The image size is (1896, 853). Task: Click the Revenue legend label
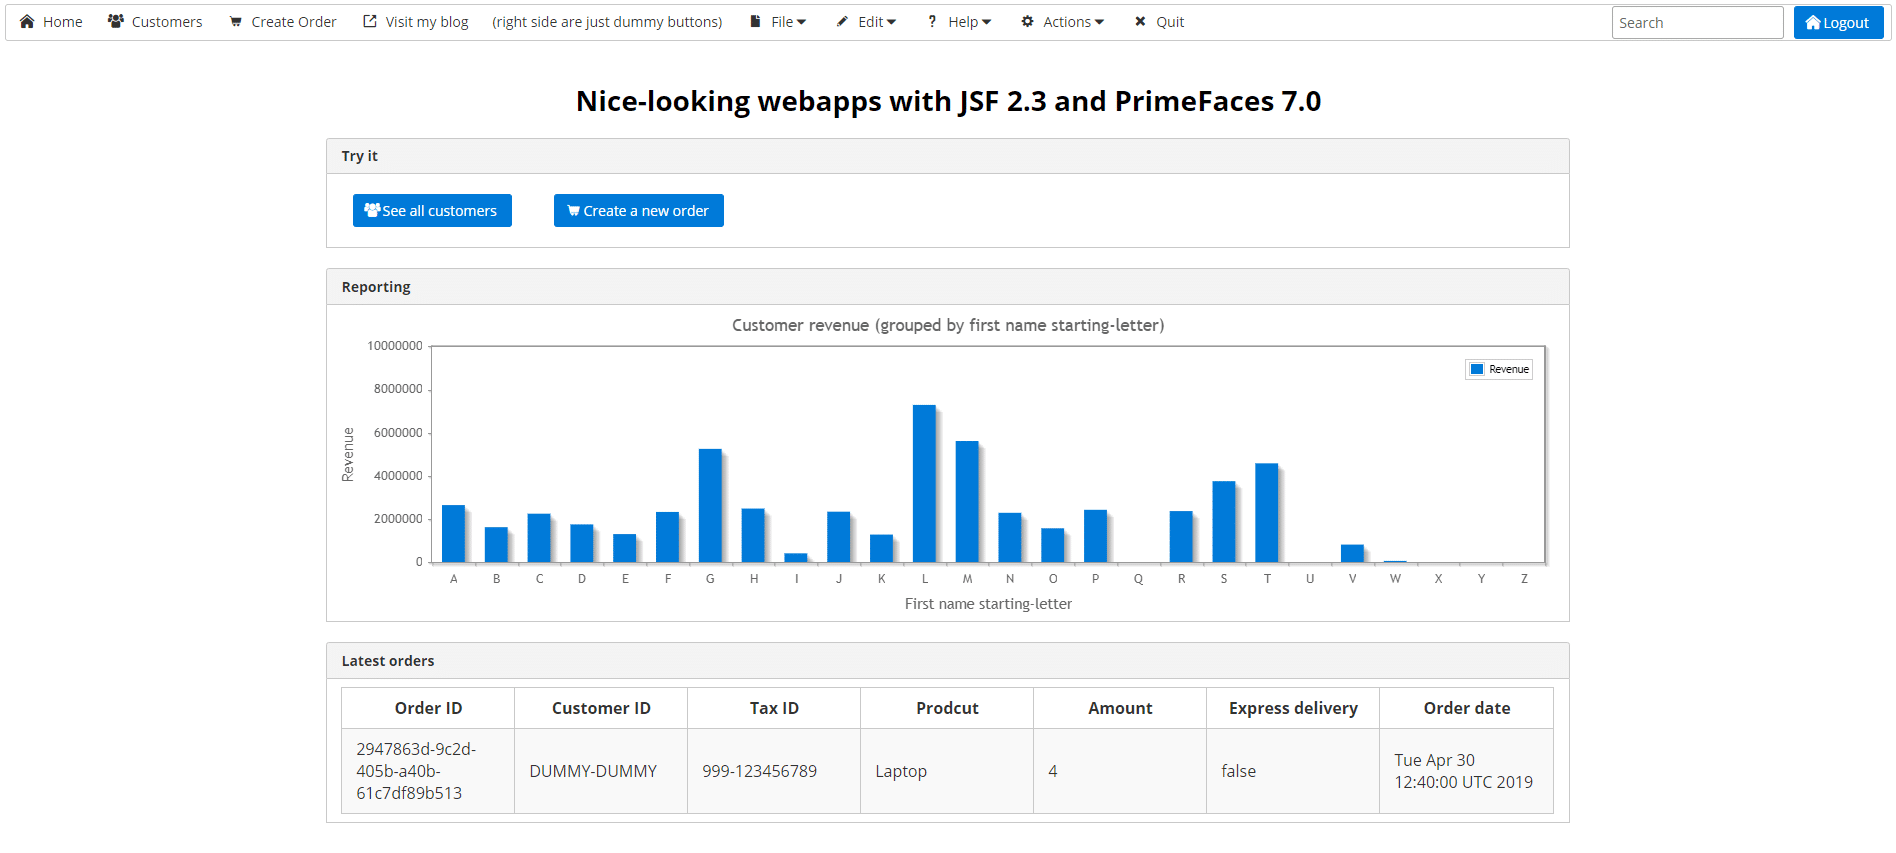1509,369
